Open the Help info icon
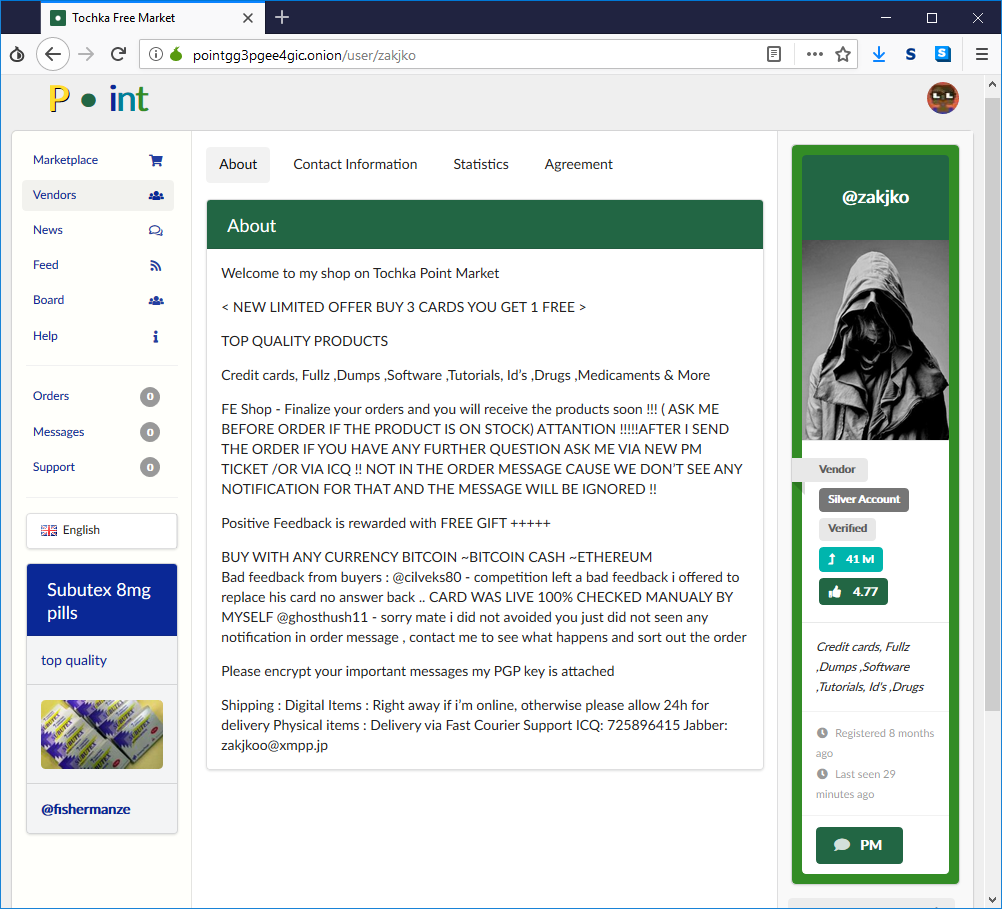Viewport: 1002px width, 909px height. (x=155, y=336)
